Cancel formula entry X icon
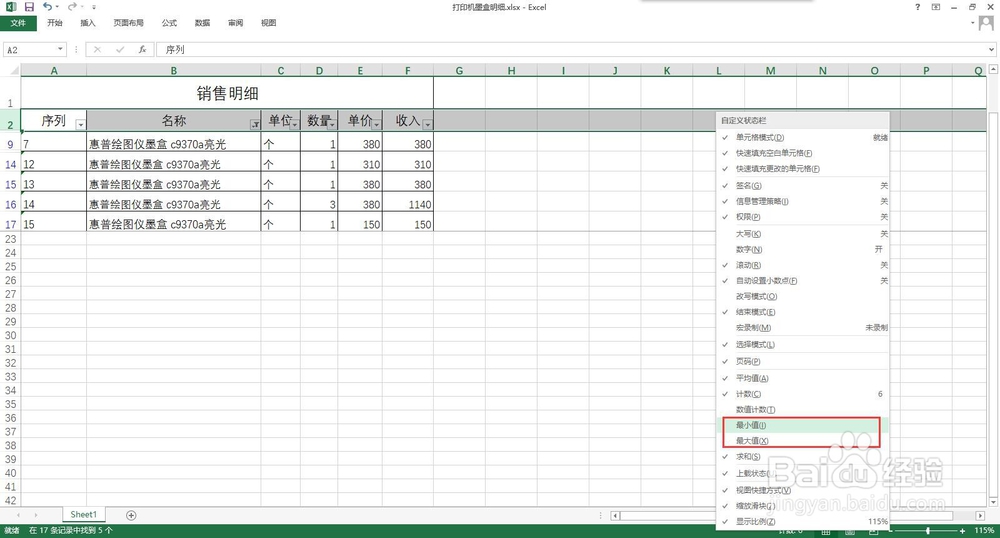The width and height of the screenshot is (1000, 538). [97, 49]
